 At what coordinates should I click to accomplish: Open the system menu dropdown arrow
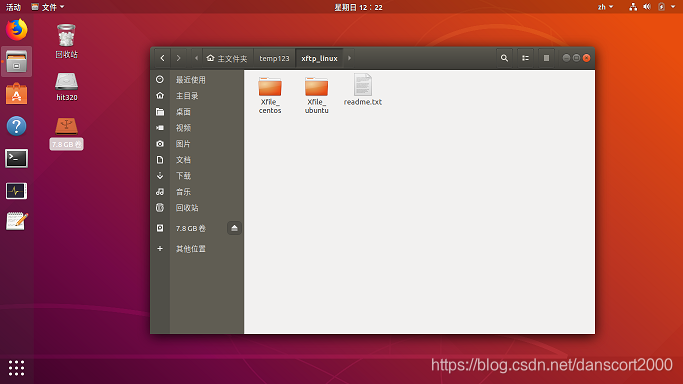pyautogui.click(x=673, y=7)
